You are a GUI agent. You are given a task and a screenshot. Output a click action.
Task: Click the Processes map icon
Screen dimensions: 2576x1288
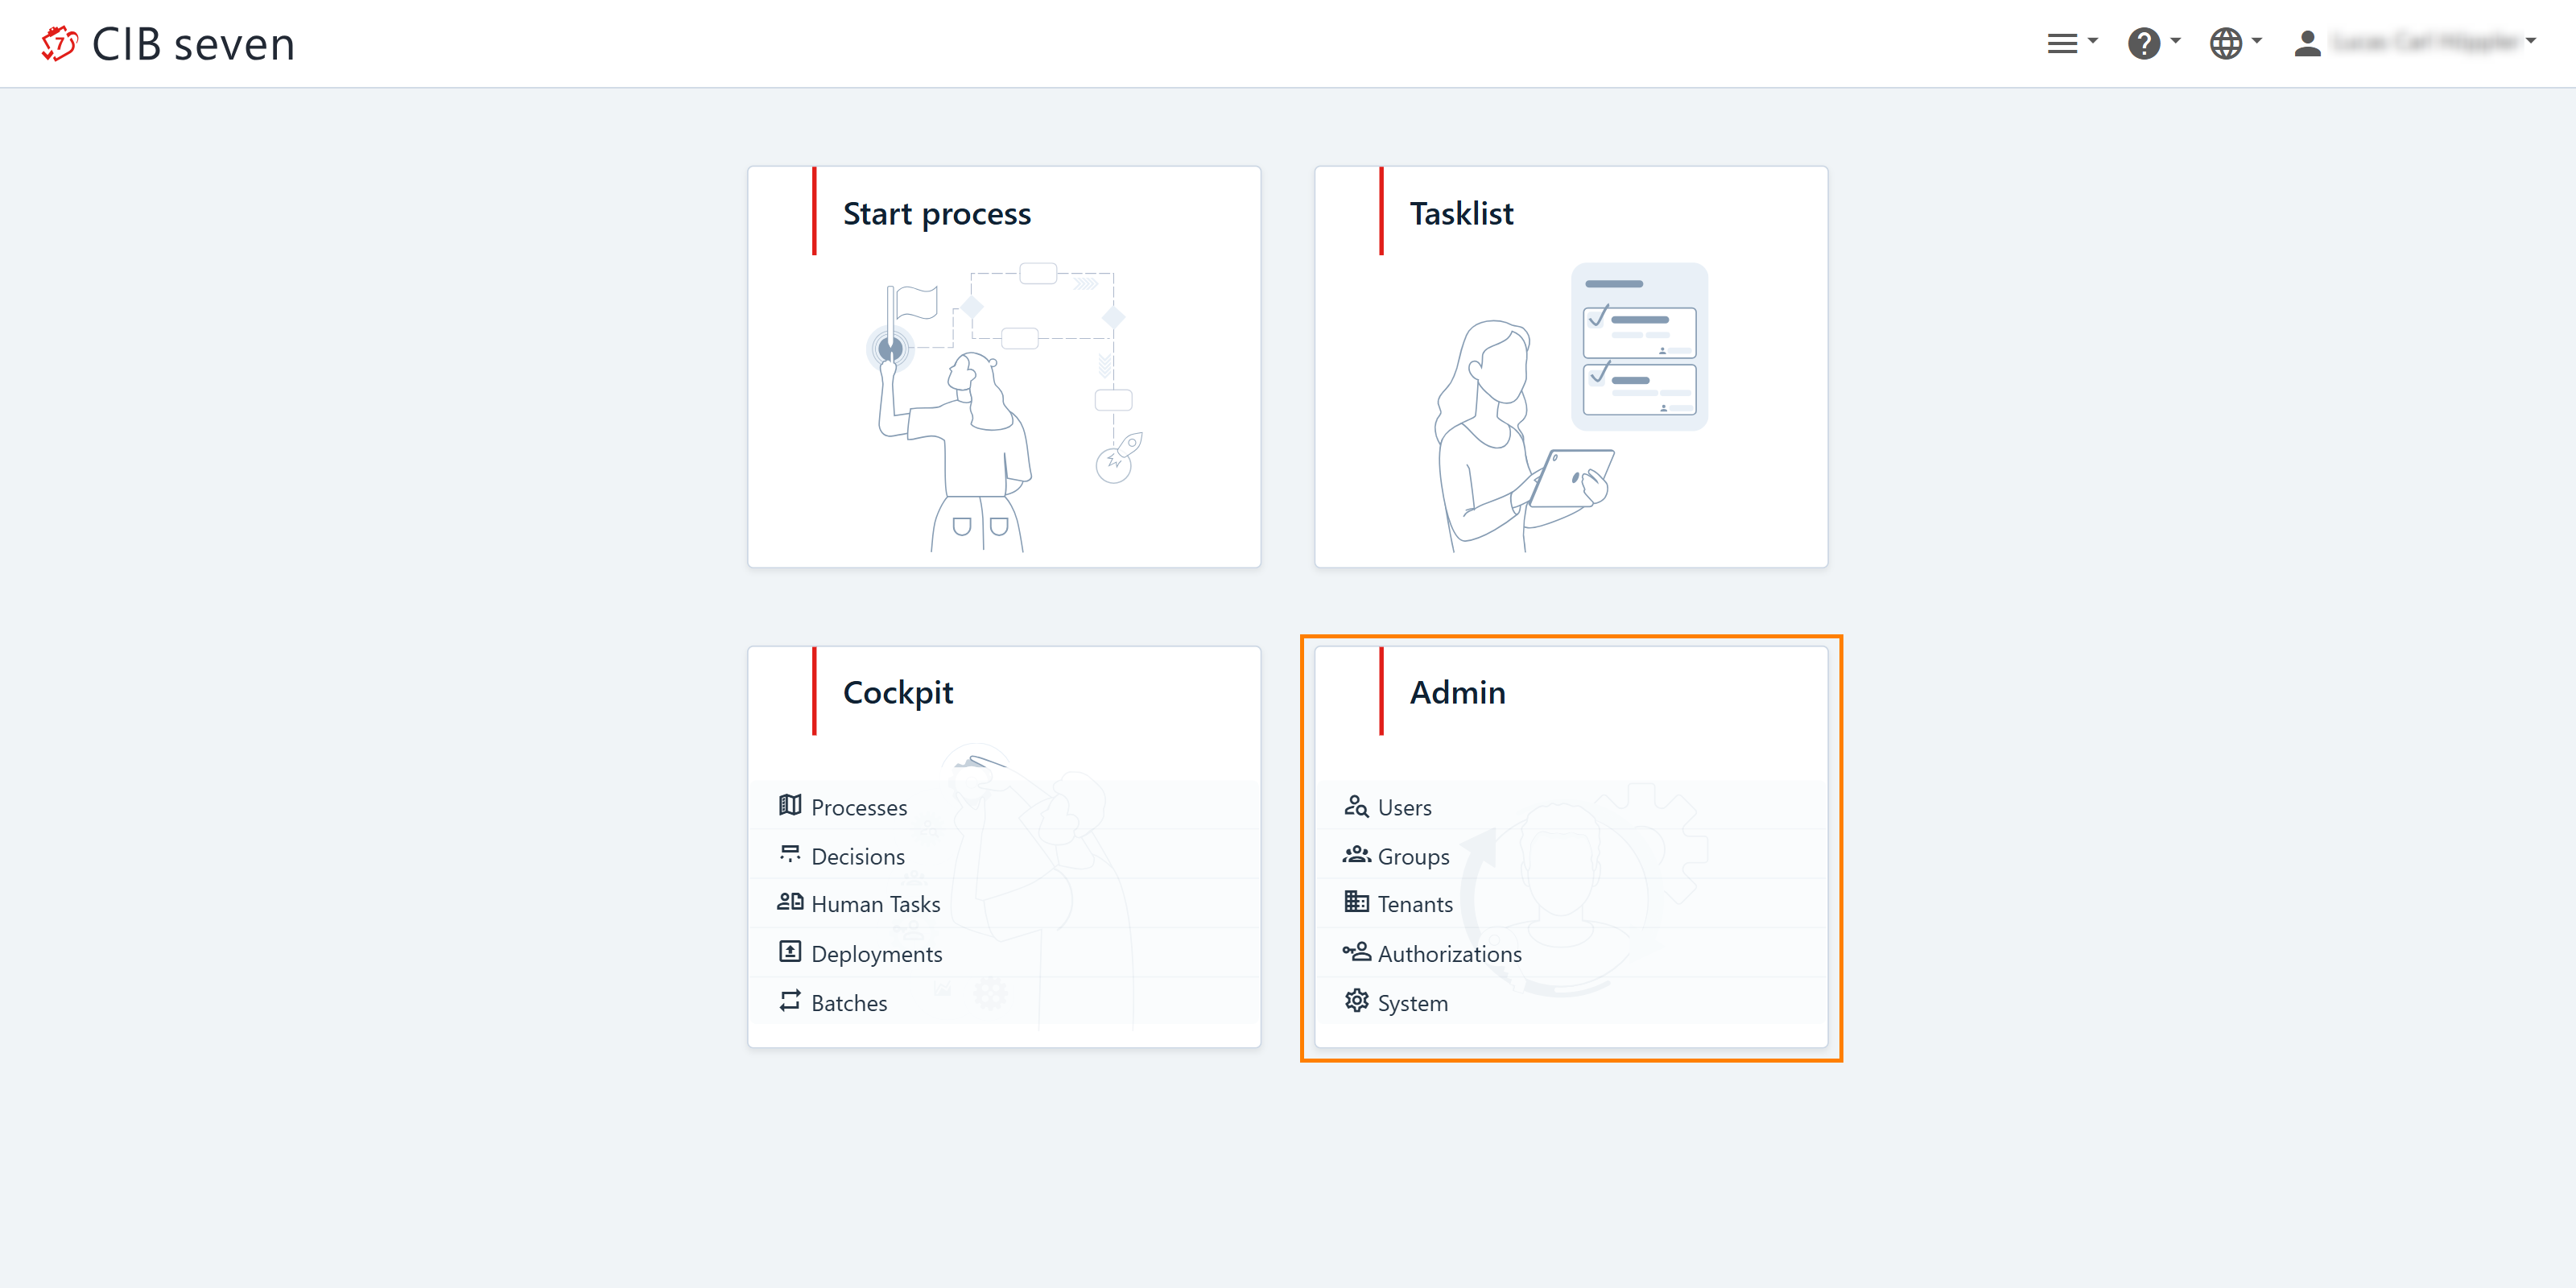click(790, 805)
